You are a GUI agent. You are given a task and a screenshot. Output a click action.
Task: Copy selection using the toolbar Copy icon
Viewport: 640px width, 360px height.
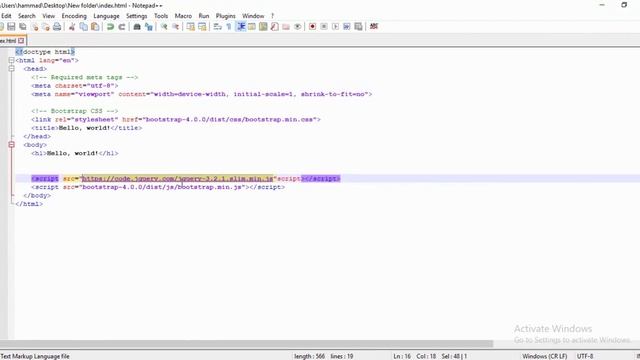pos(84,27)
